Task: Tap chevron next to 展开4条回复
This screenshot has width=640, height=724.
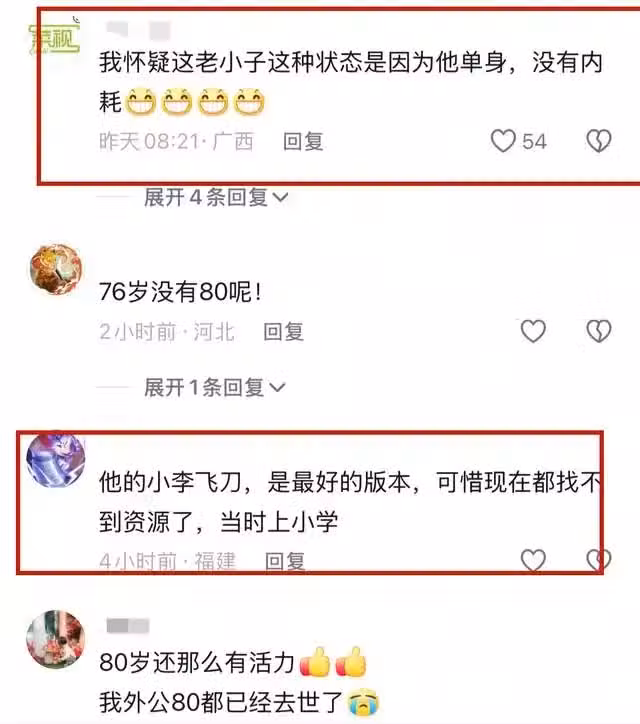Action: 280,199
